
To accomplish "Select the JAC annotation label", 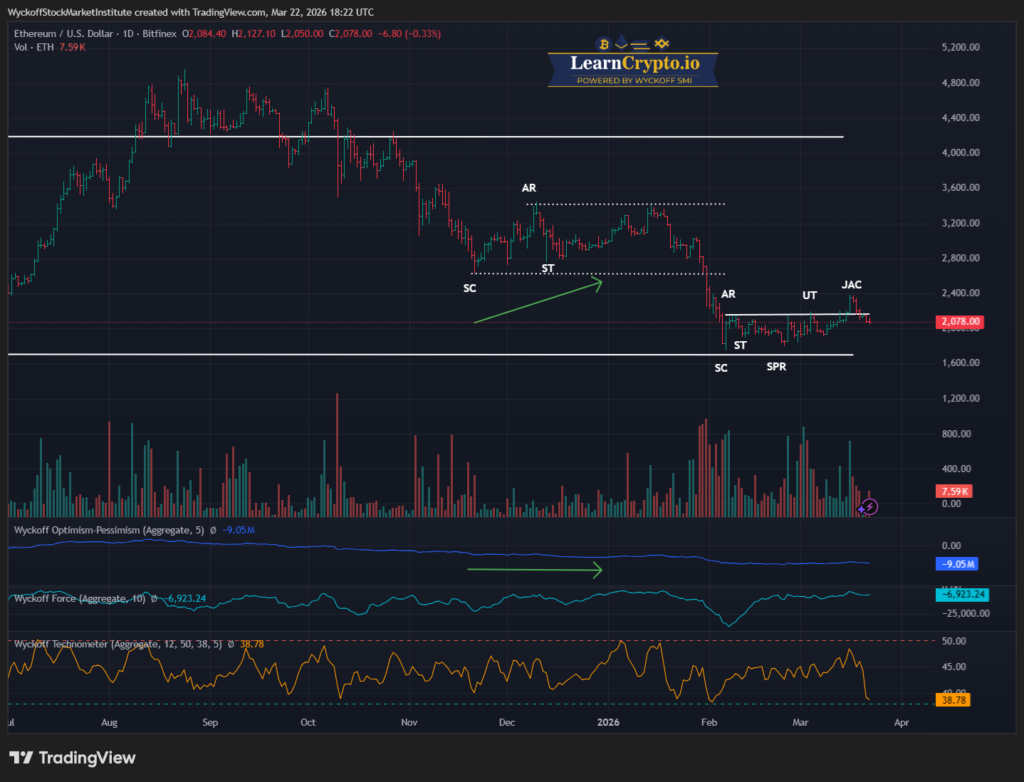I will pos(851,285).
